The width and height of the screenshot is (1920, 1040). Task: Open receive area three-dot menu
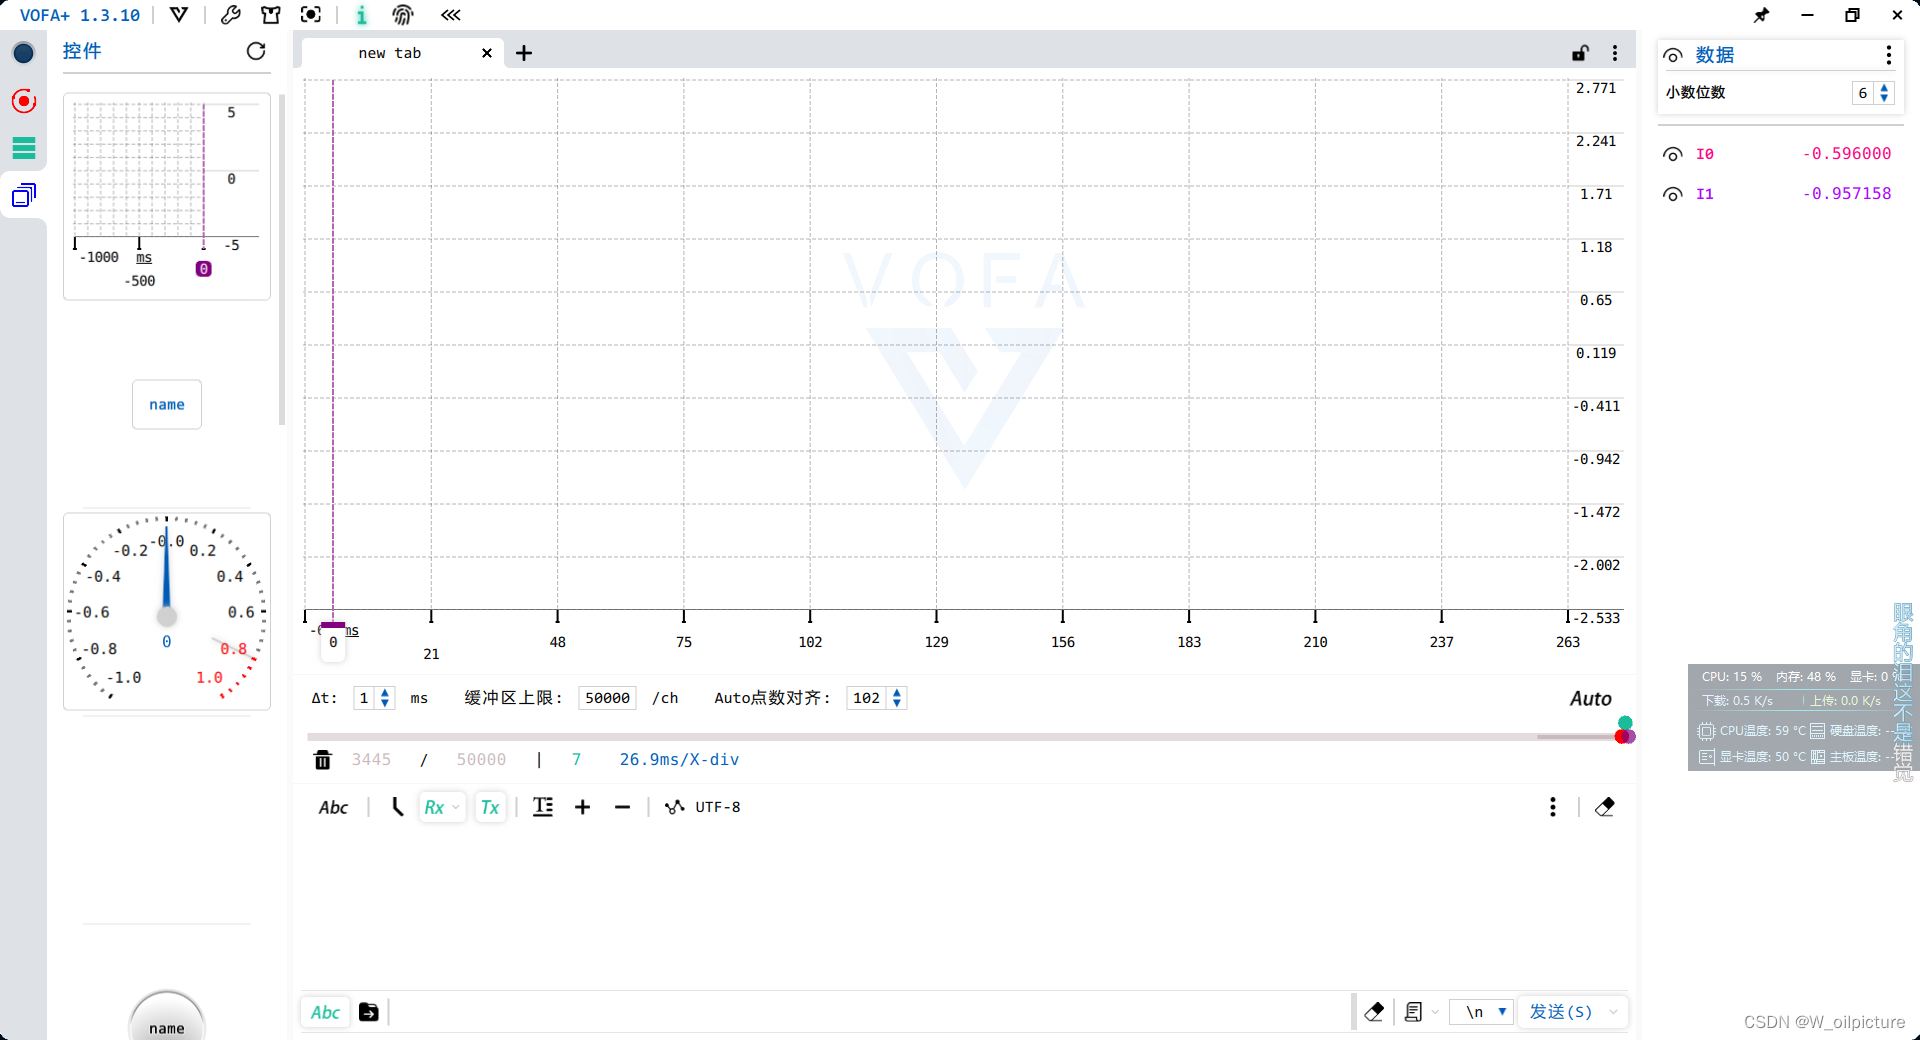[1553, 807]
